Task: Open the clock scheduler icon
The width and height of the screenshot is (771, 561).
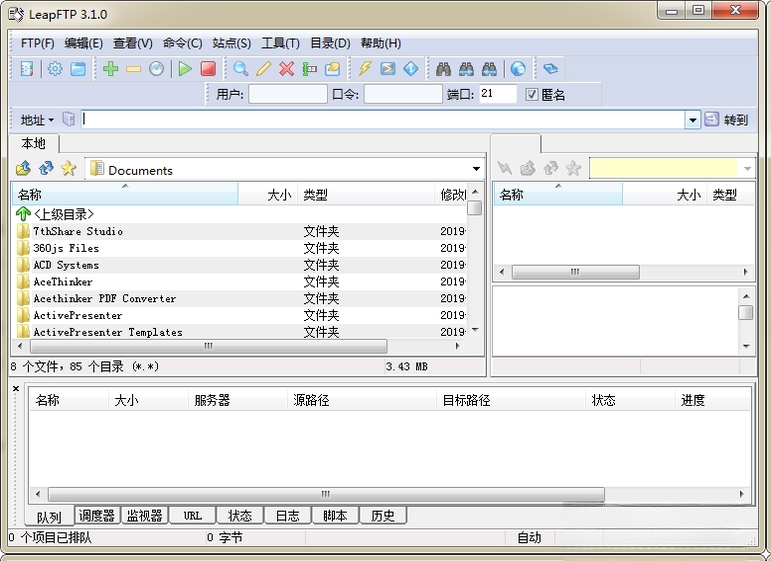Action: tap(156, 68)
